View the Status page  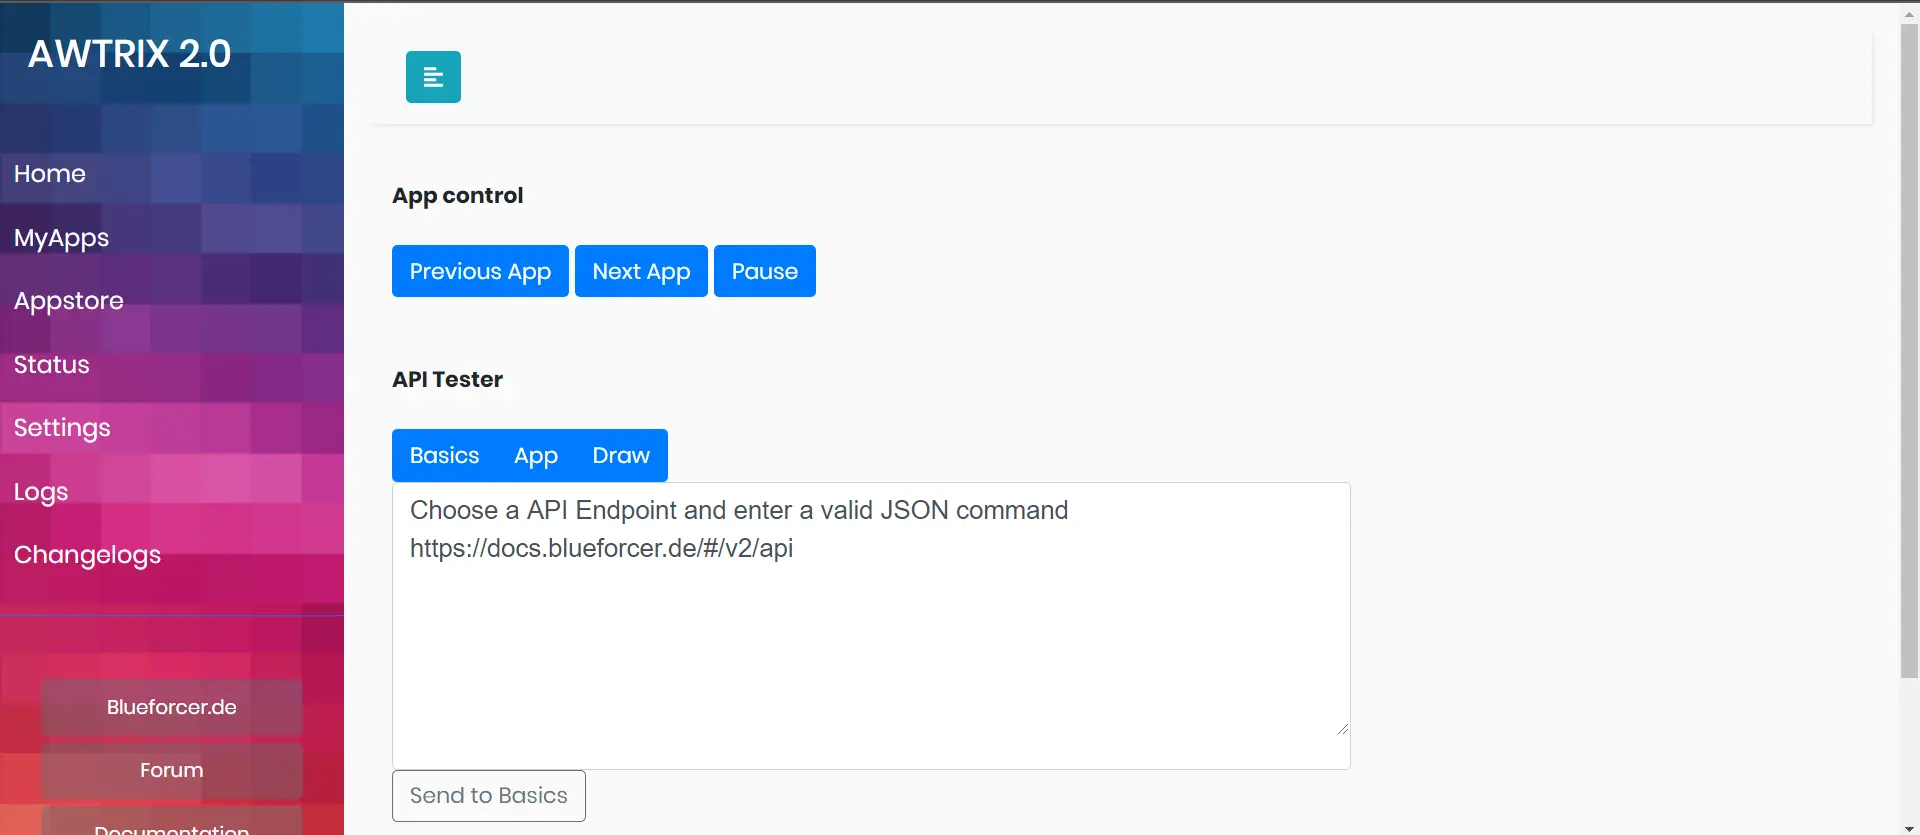coord(52,365)
